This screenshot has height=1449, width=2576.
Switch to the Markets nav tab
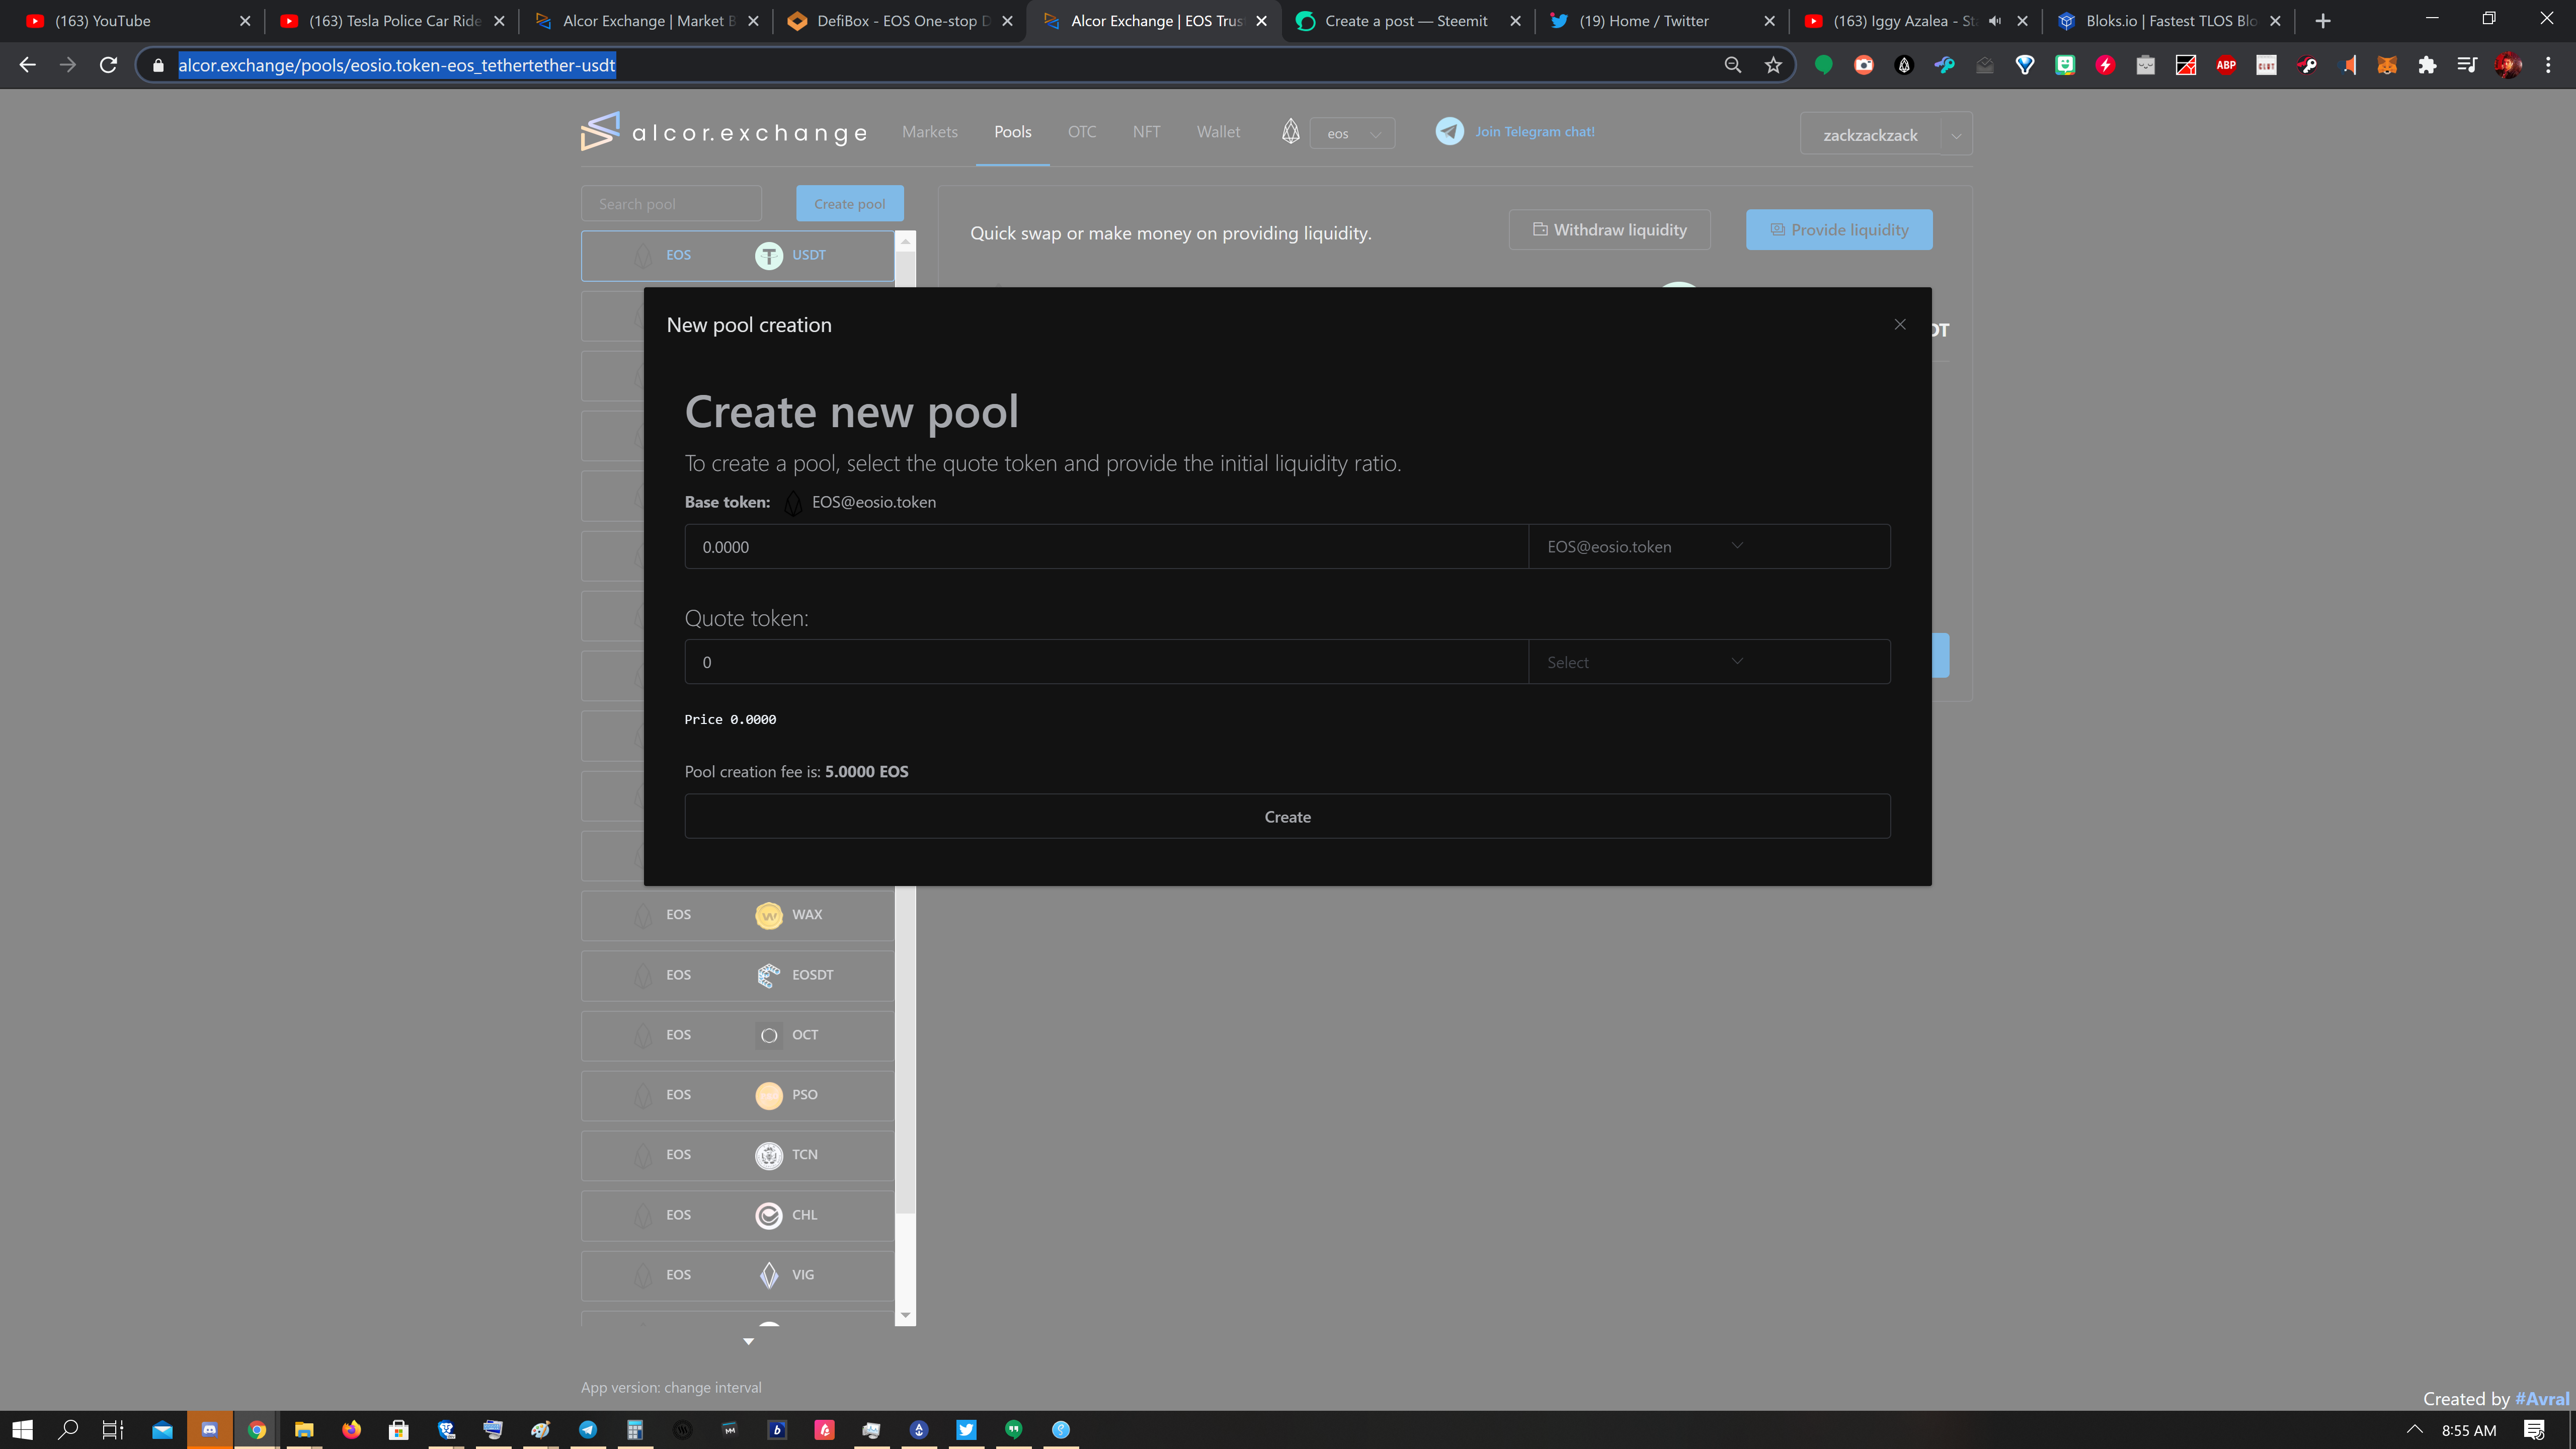(930, 132)
